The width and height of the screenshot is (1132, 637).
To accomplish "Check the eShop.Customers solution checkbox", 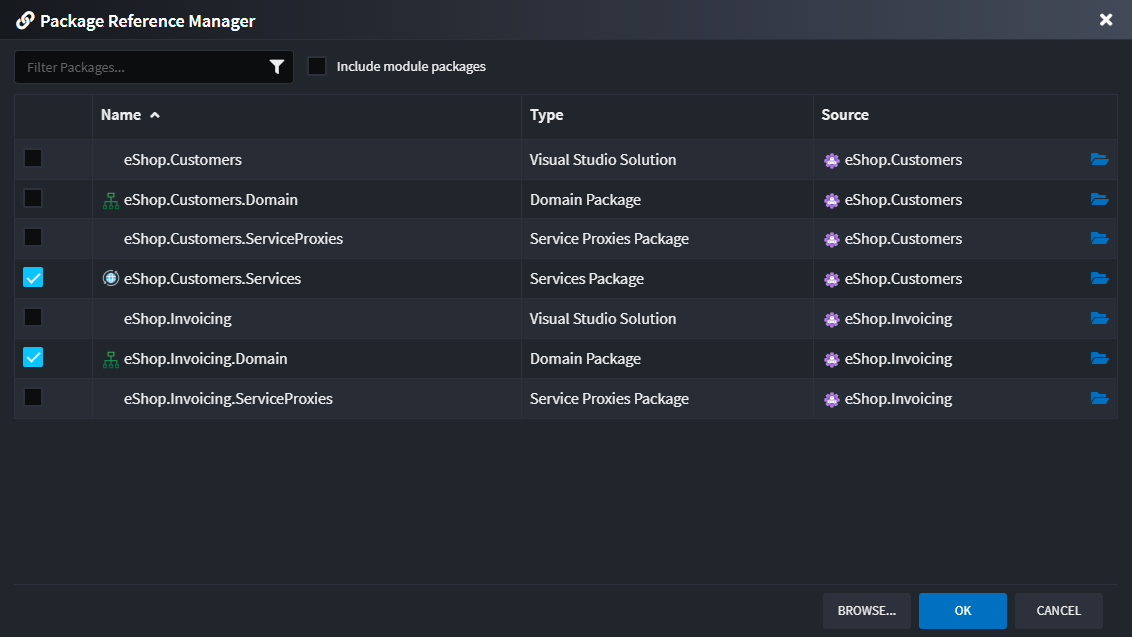I will tap(32, 158).
